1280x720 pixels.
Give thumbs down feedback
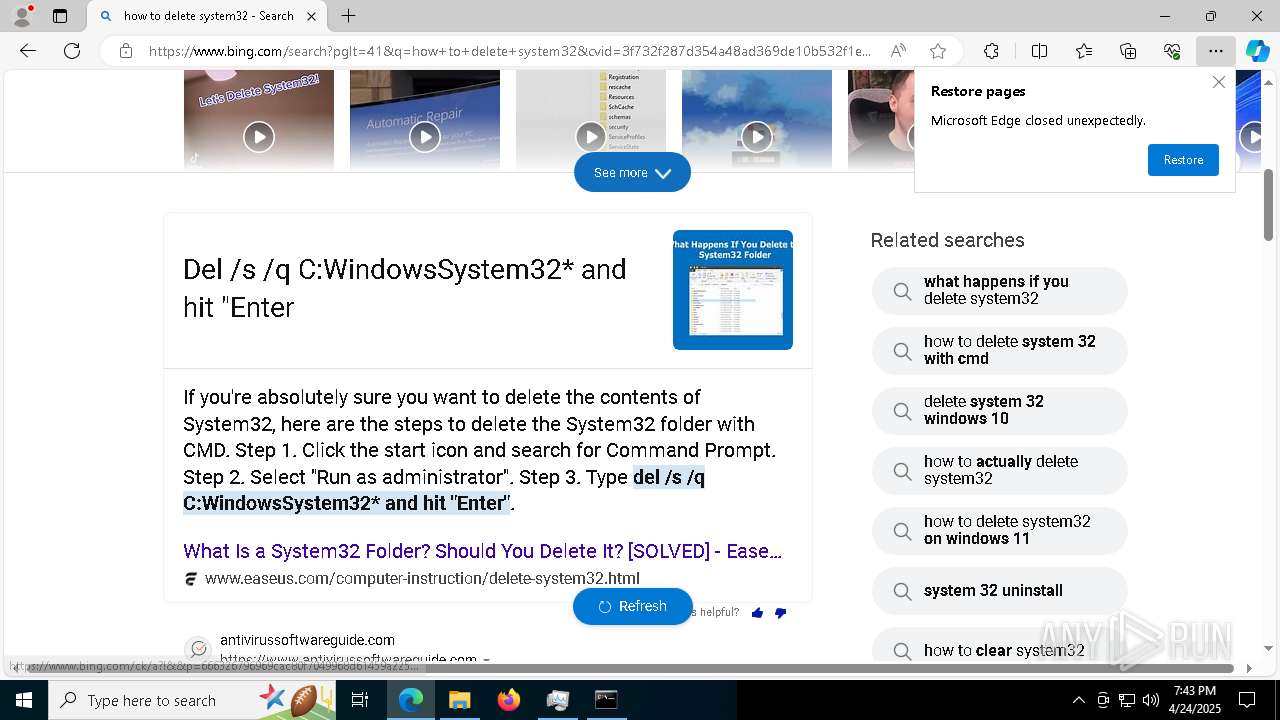click(781, 612)
